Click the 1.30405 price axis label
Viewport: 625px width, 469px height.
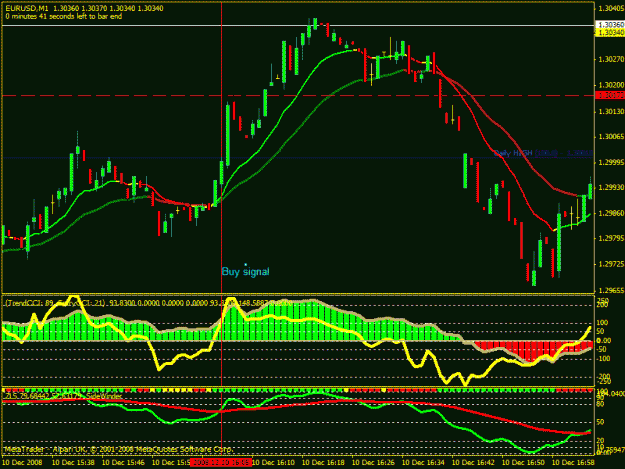pos(611,8)
